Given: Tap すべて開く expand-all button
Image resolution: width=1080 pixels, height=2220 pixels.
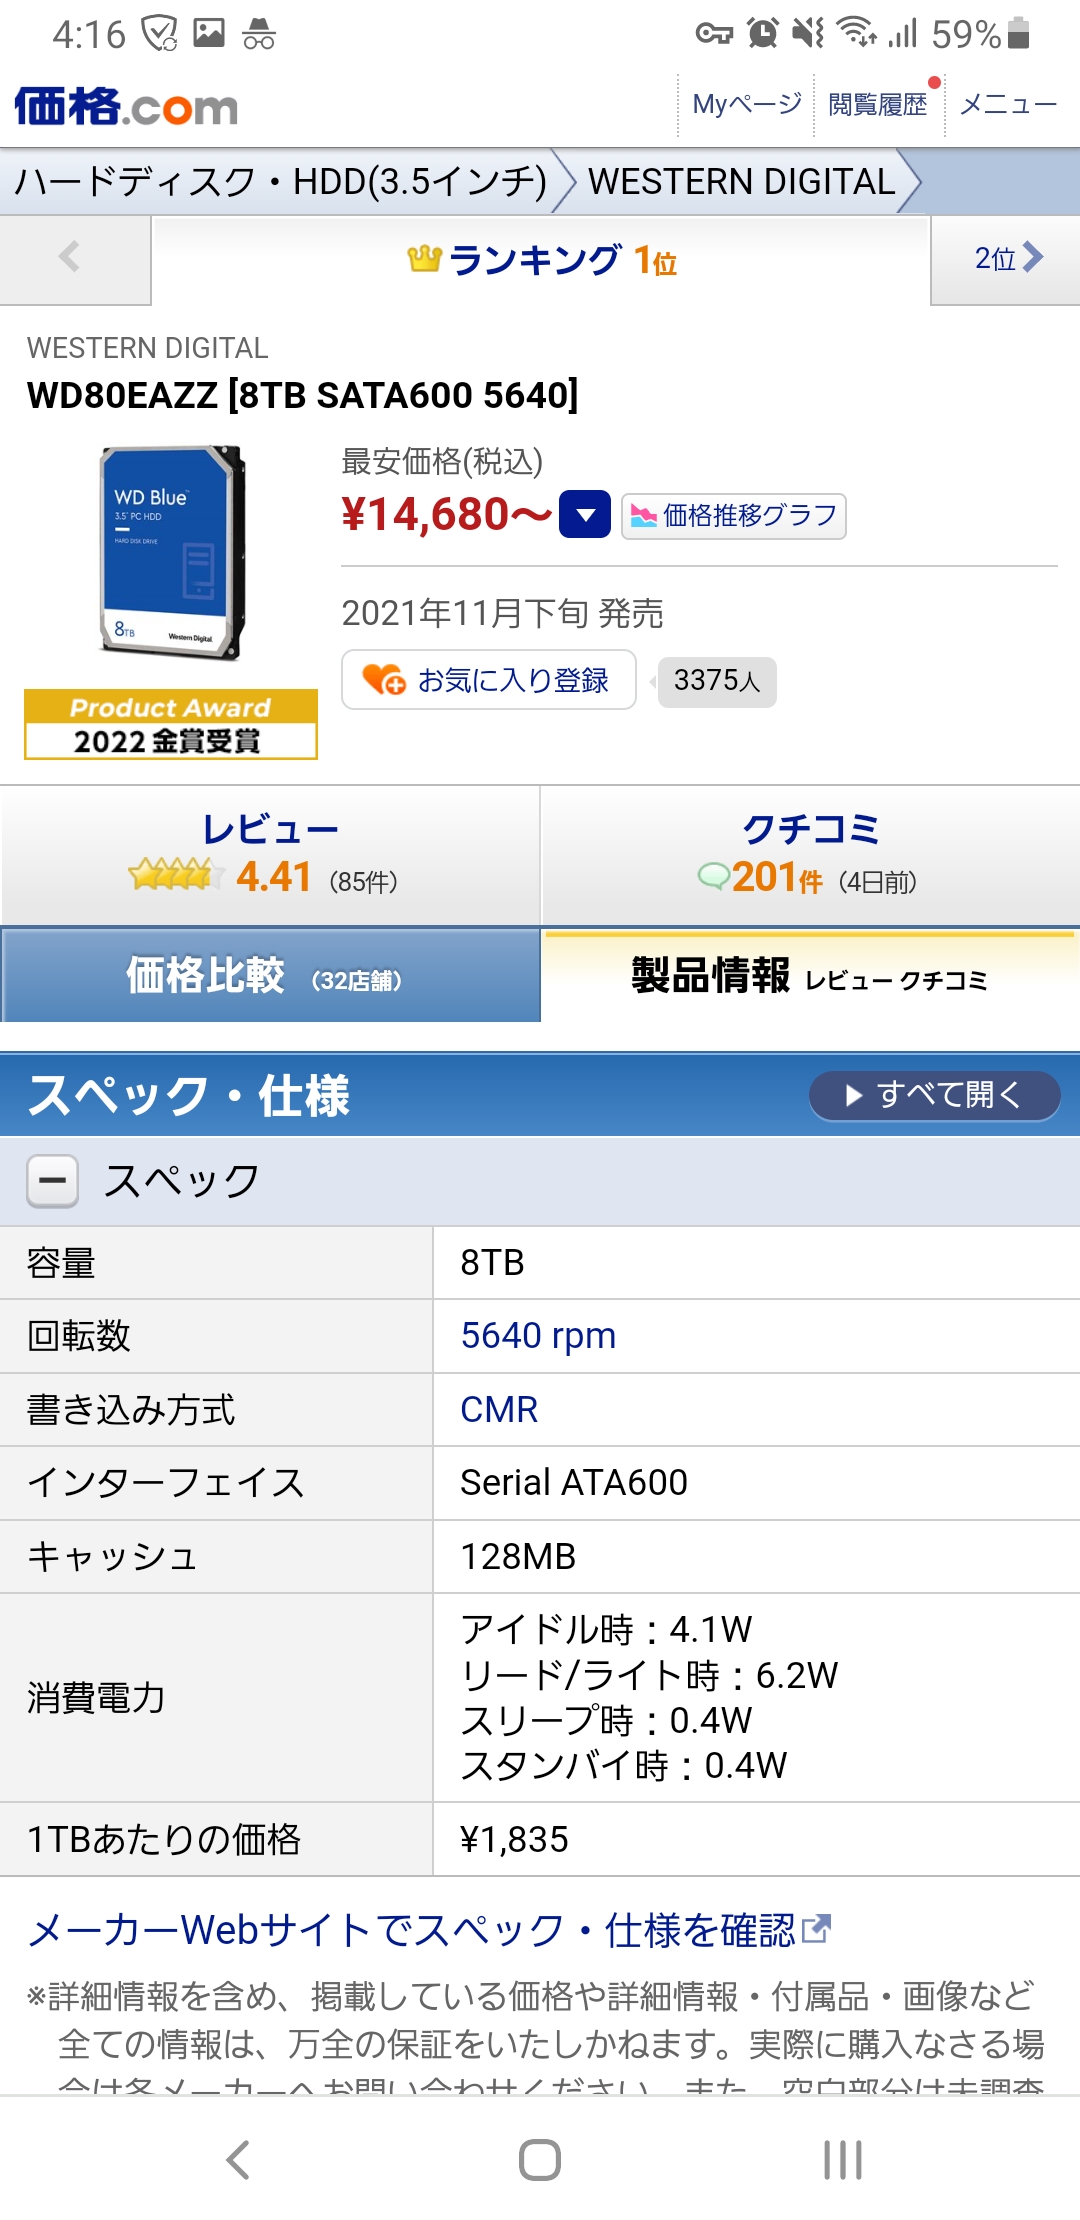Looking at the screenshot, I should (x=934, y=1095).
